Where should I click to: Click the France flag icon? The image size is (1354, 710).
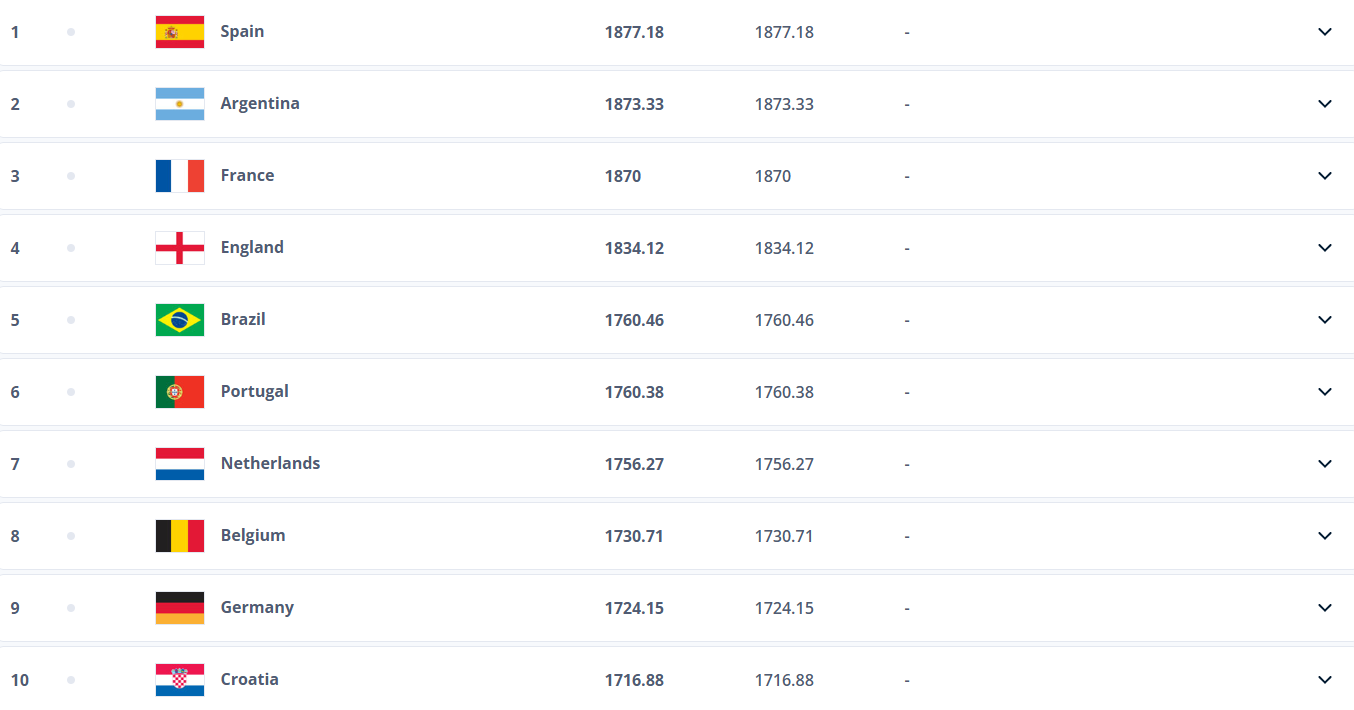click(x=180, y=176)
